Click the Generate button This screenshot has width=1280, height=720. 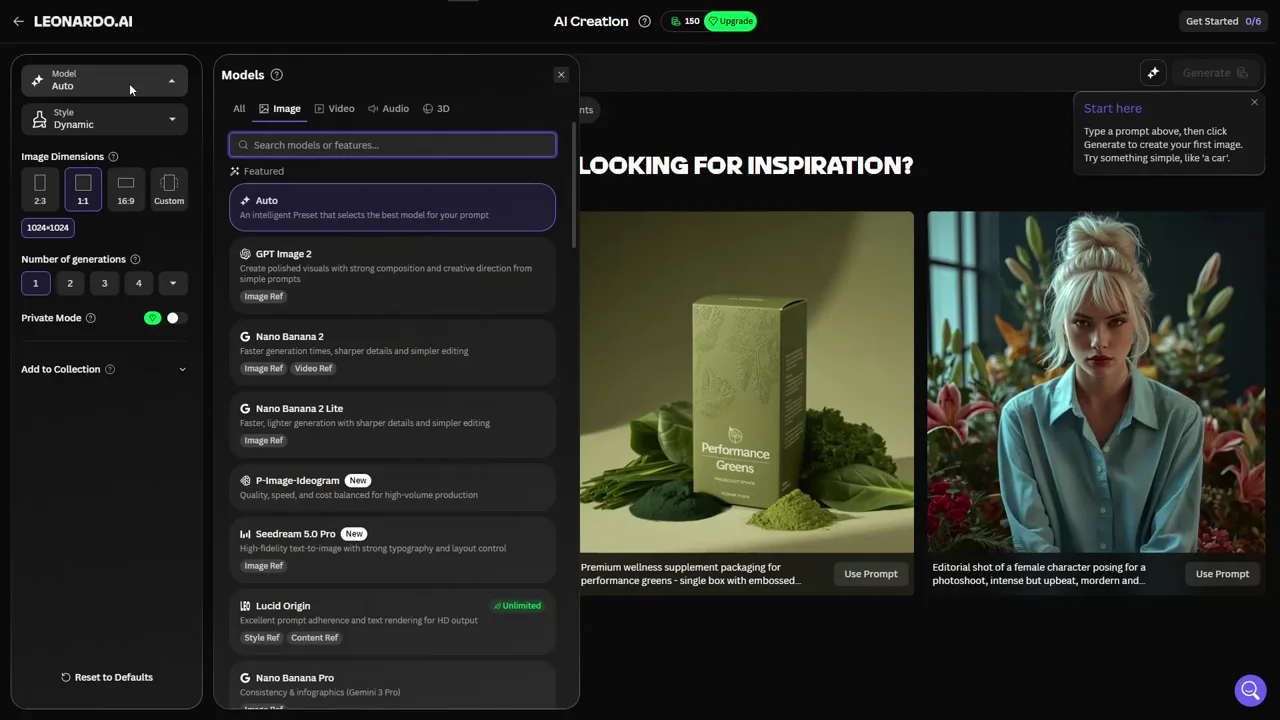[x=1215, y=72]
